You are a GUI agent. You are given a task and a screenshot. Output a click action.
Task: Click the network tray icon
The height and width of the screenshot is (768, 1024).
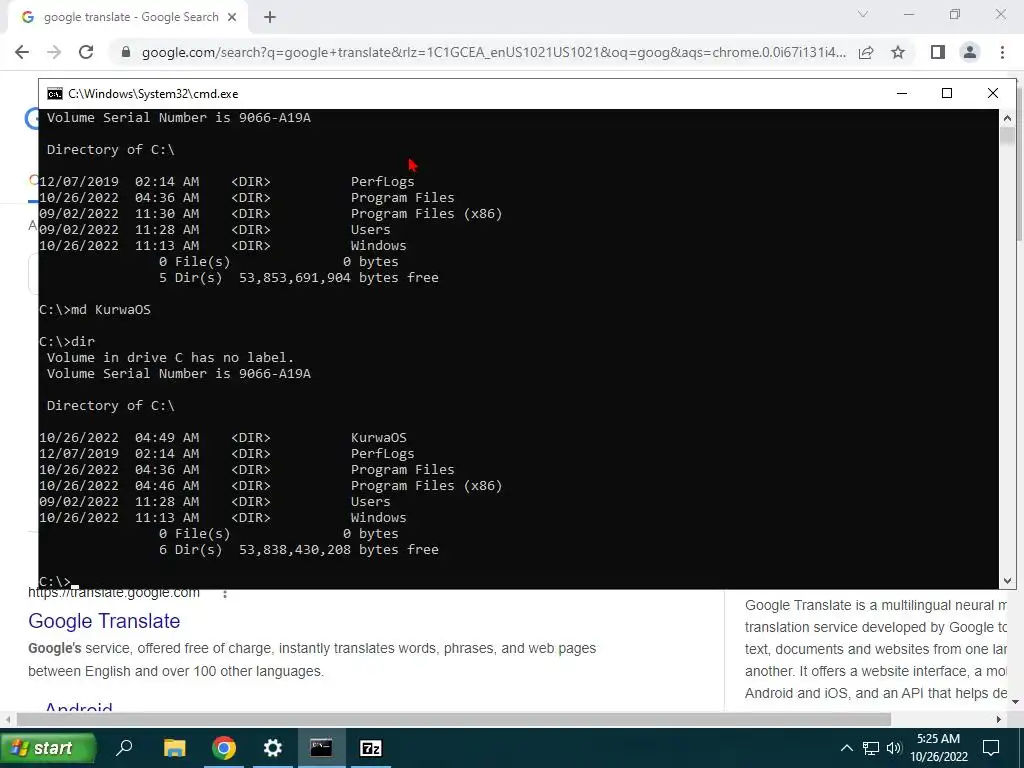(871, 748)
